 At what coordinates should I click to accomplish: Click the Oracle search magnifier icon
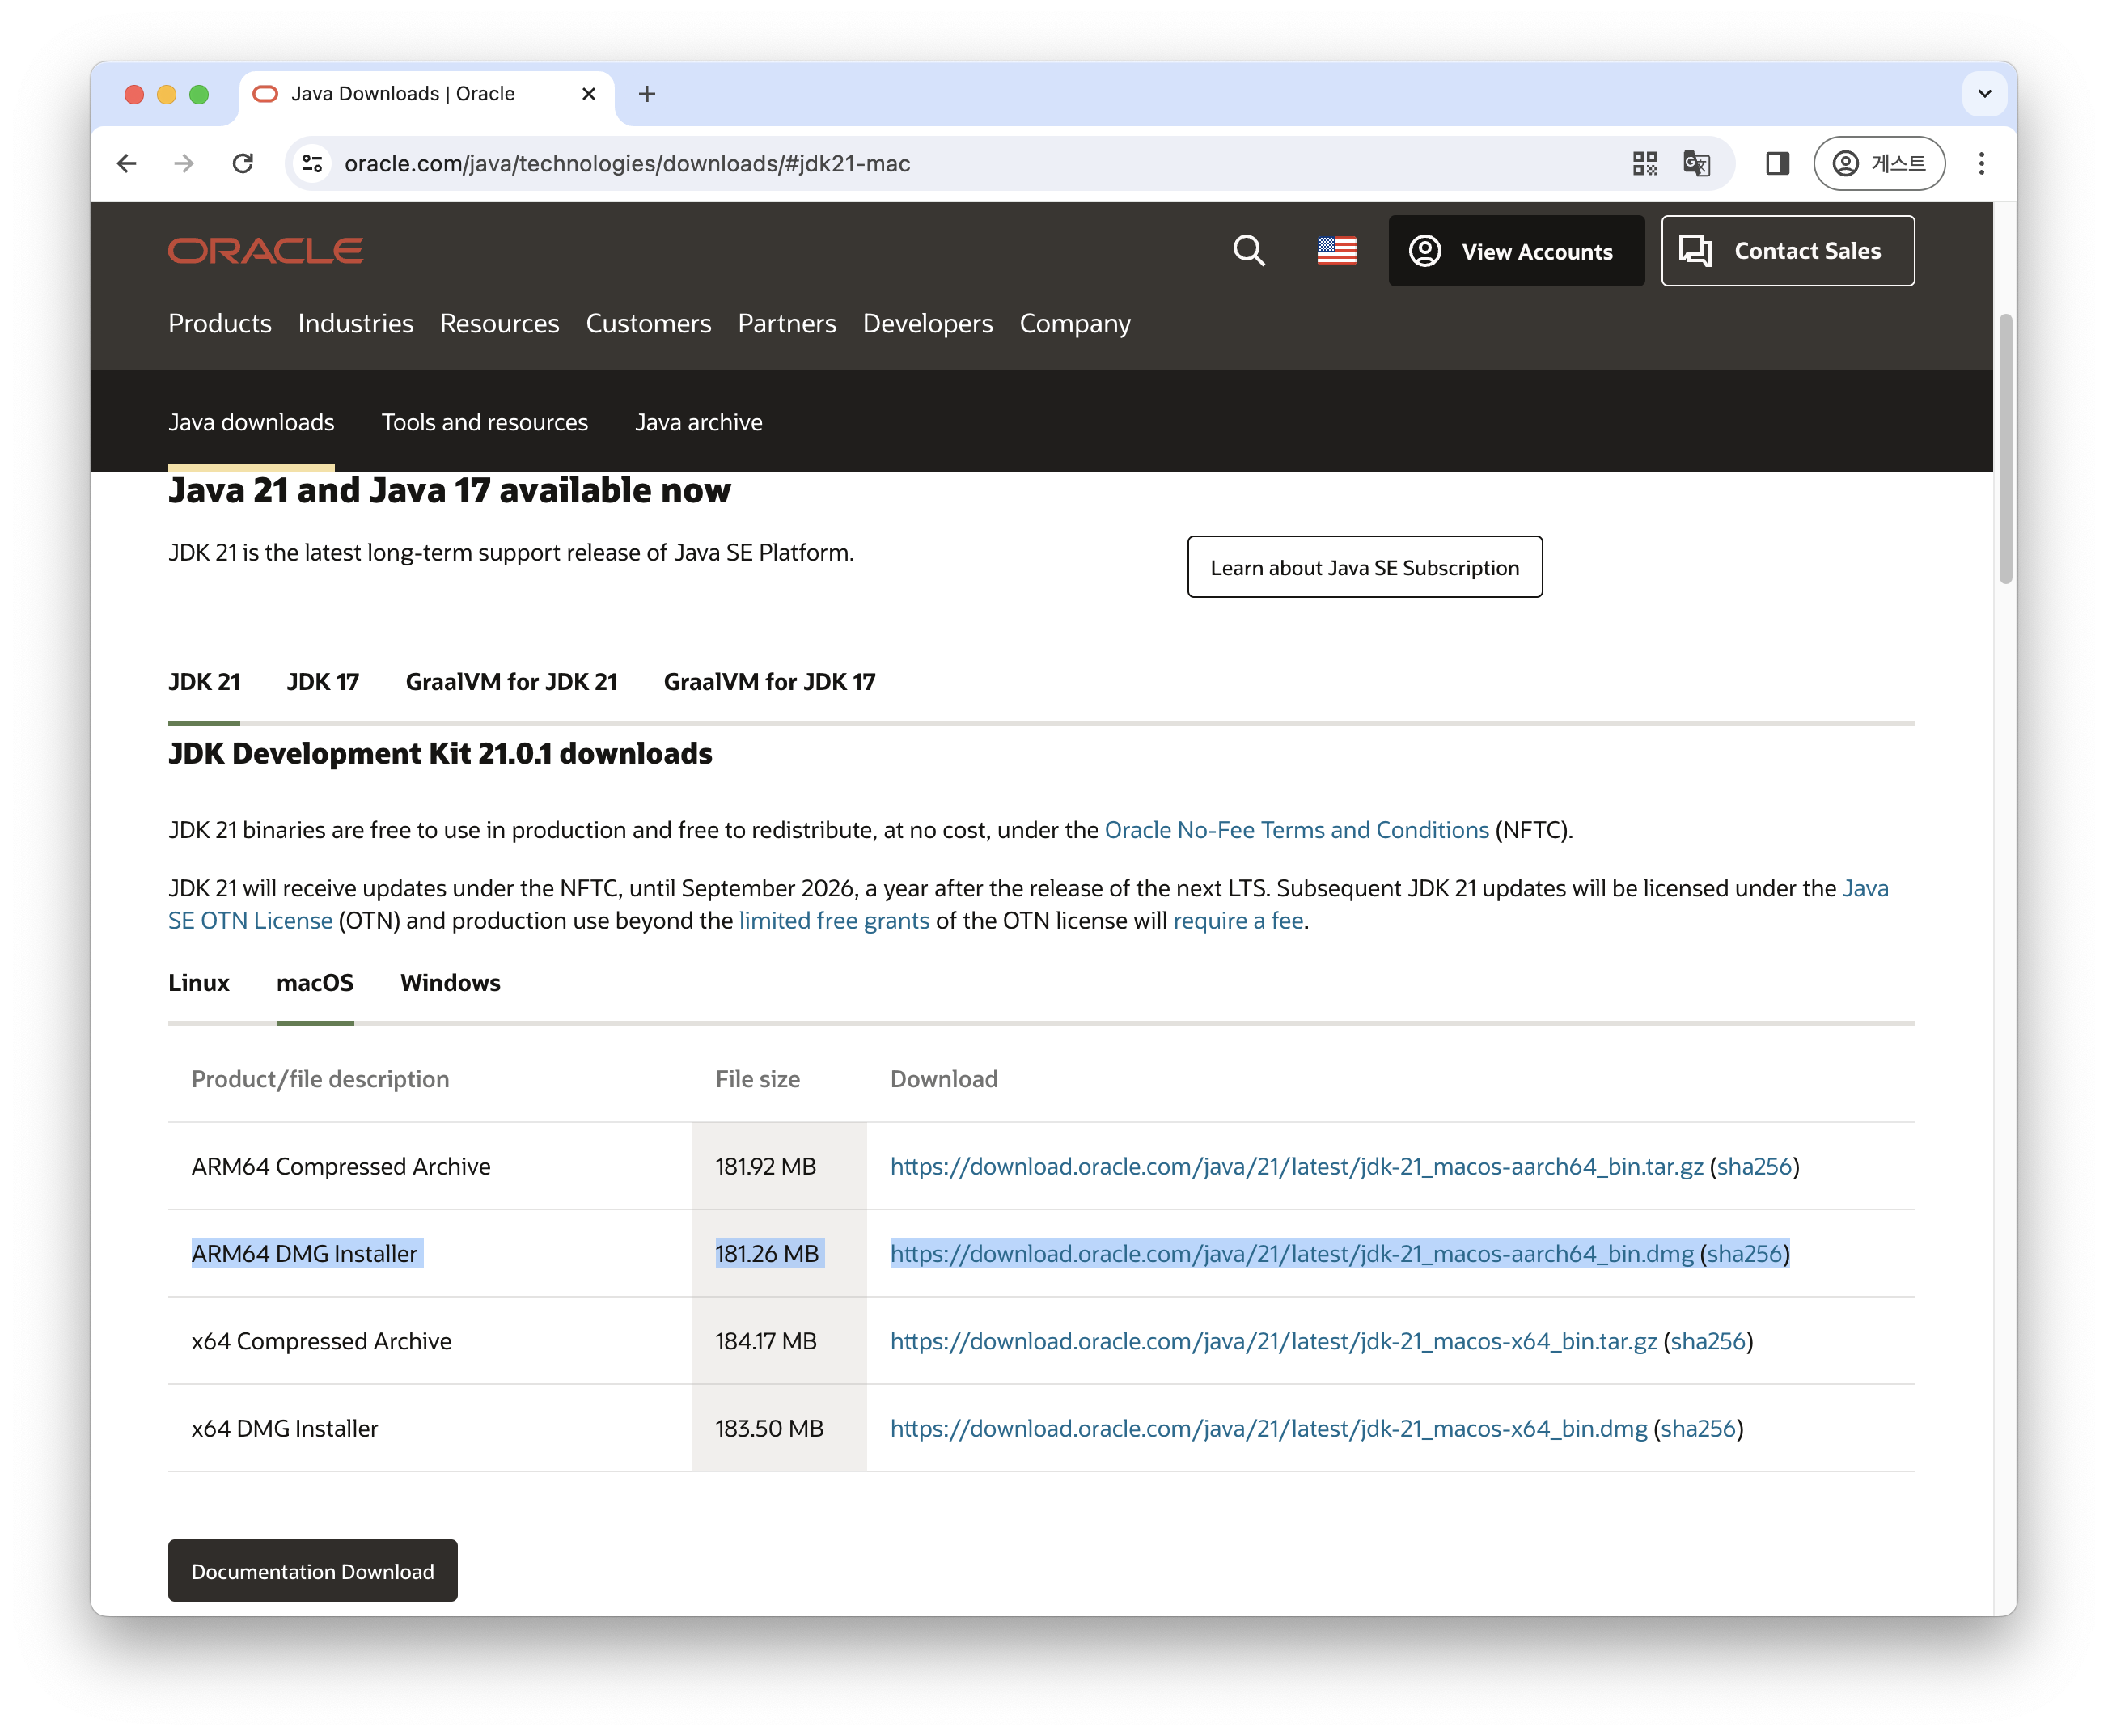(x=1248, y=251)
